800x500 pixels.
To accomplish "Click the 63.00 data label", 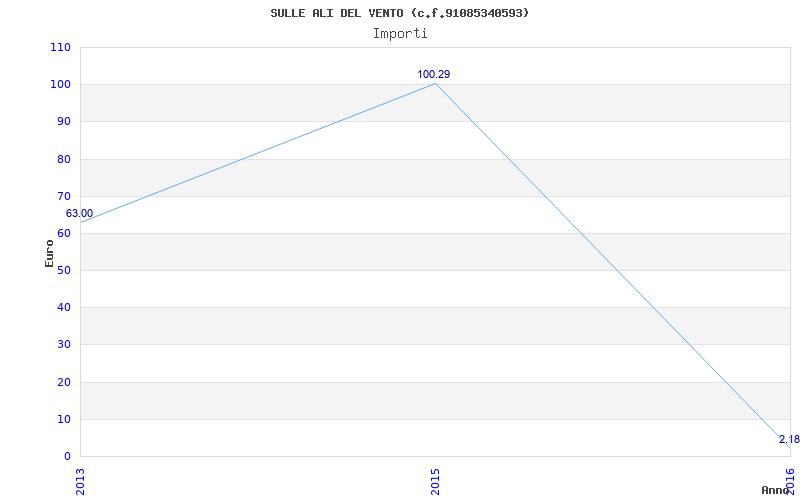I will tap(80, 213).
